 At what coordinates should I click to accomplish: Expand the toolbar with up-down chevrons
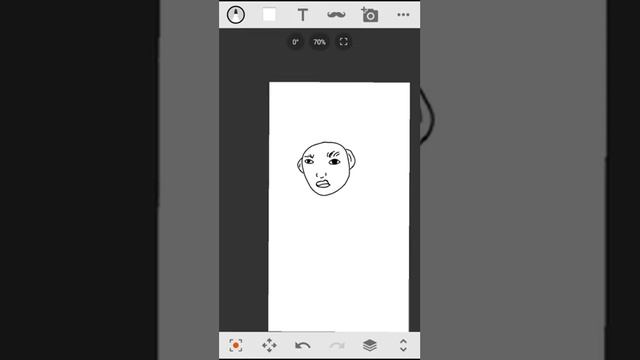coord(403,345)
